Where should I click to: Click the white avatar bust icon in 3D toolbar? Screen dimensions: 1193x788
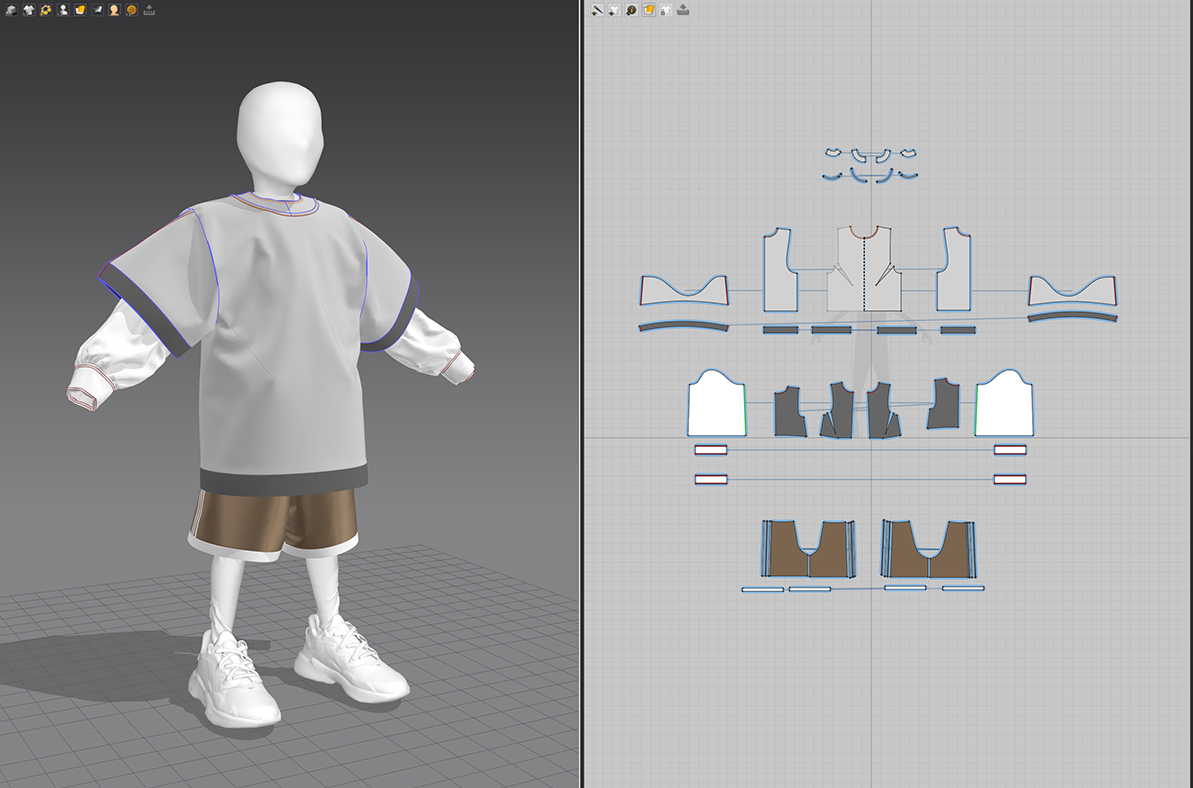point(63,10)
